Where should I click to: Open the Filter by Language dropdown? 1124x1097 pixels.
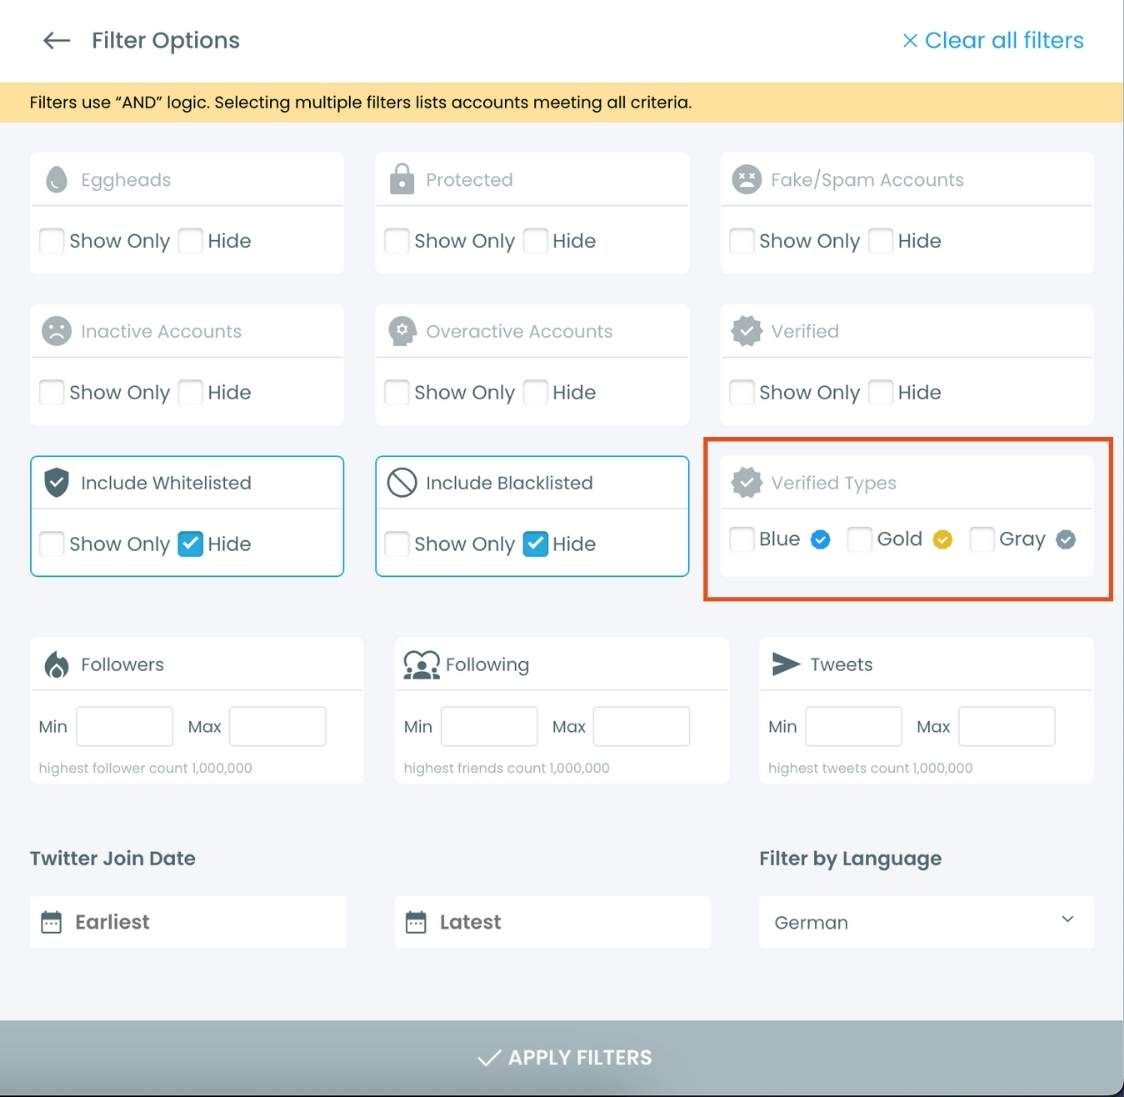[925, 921]
